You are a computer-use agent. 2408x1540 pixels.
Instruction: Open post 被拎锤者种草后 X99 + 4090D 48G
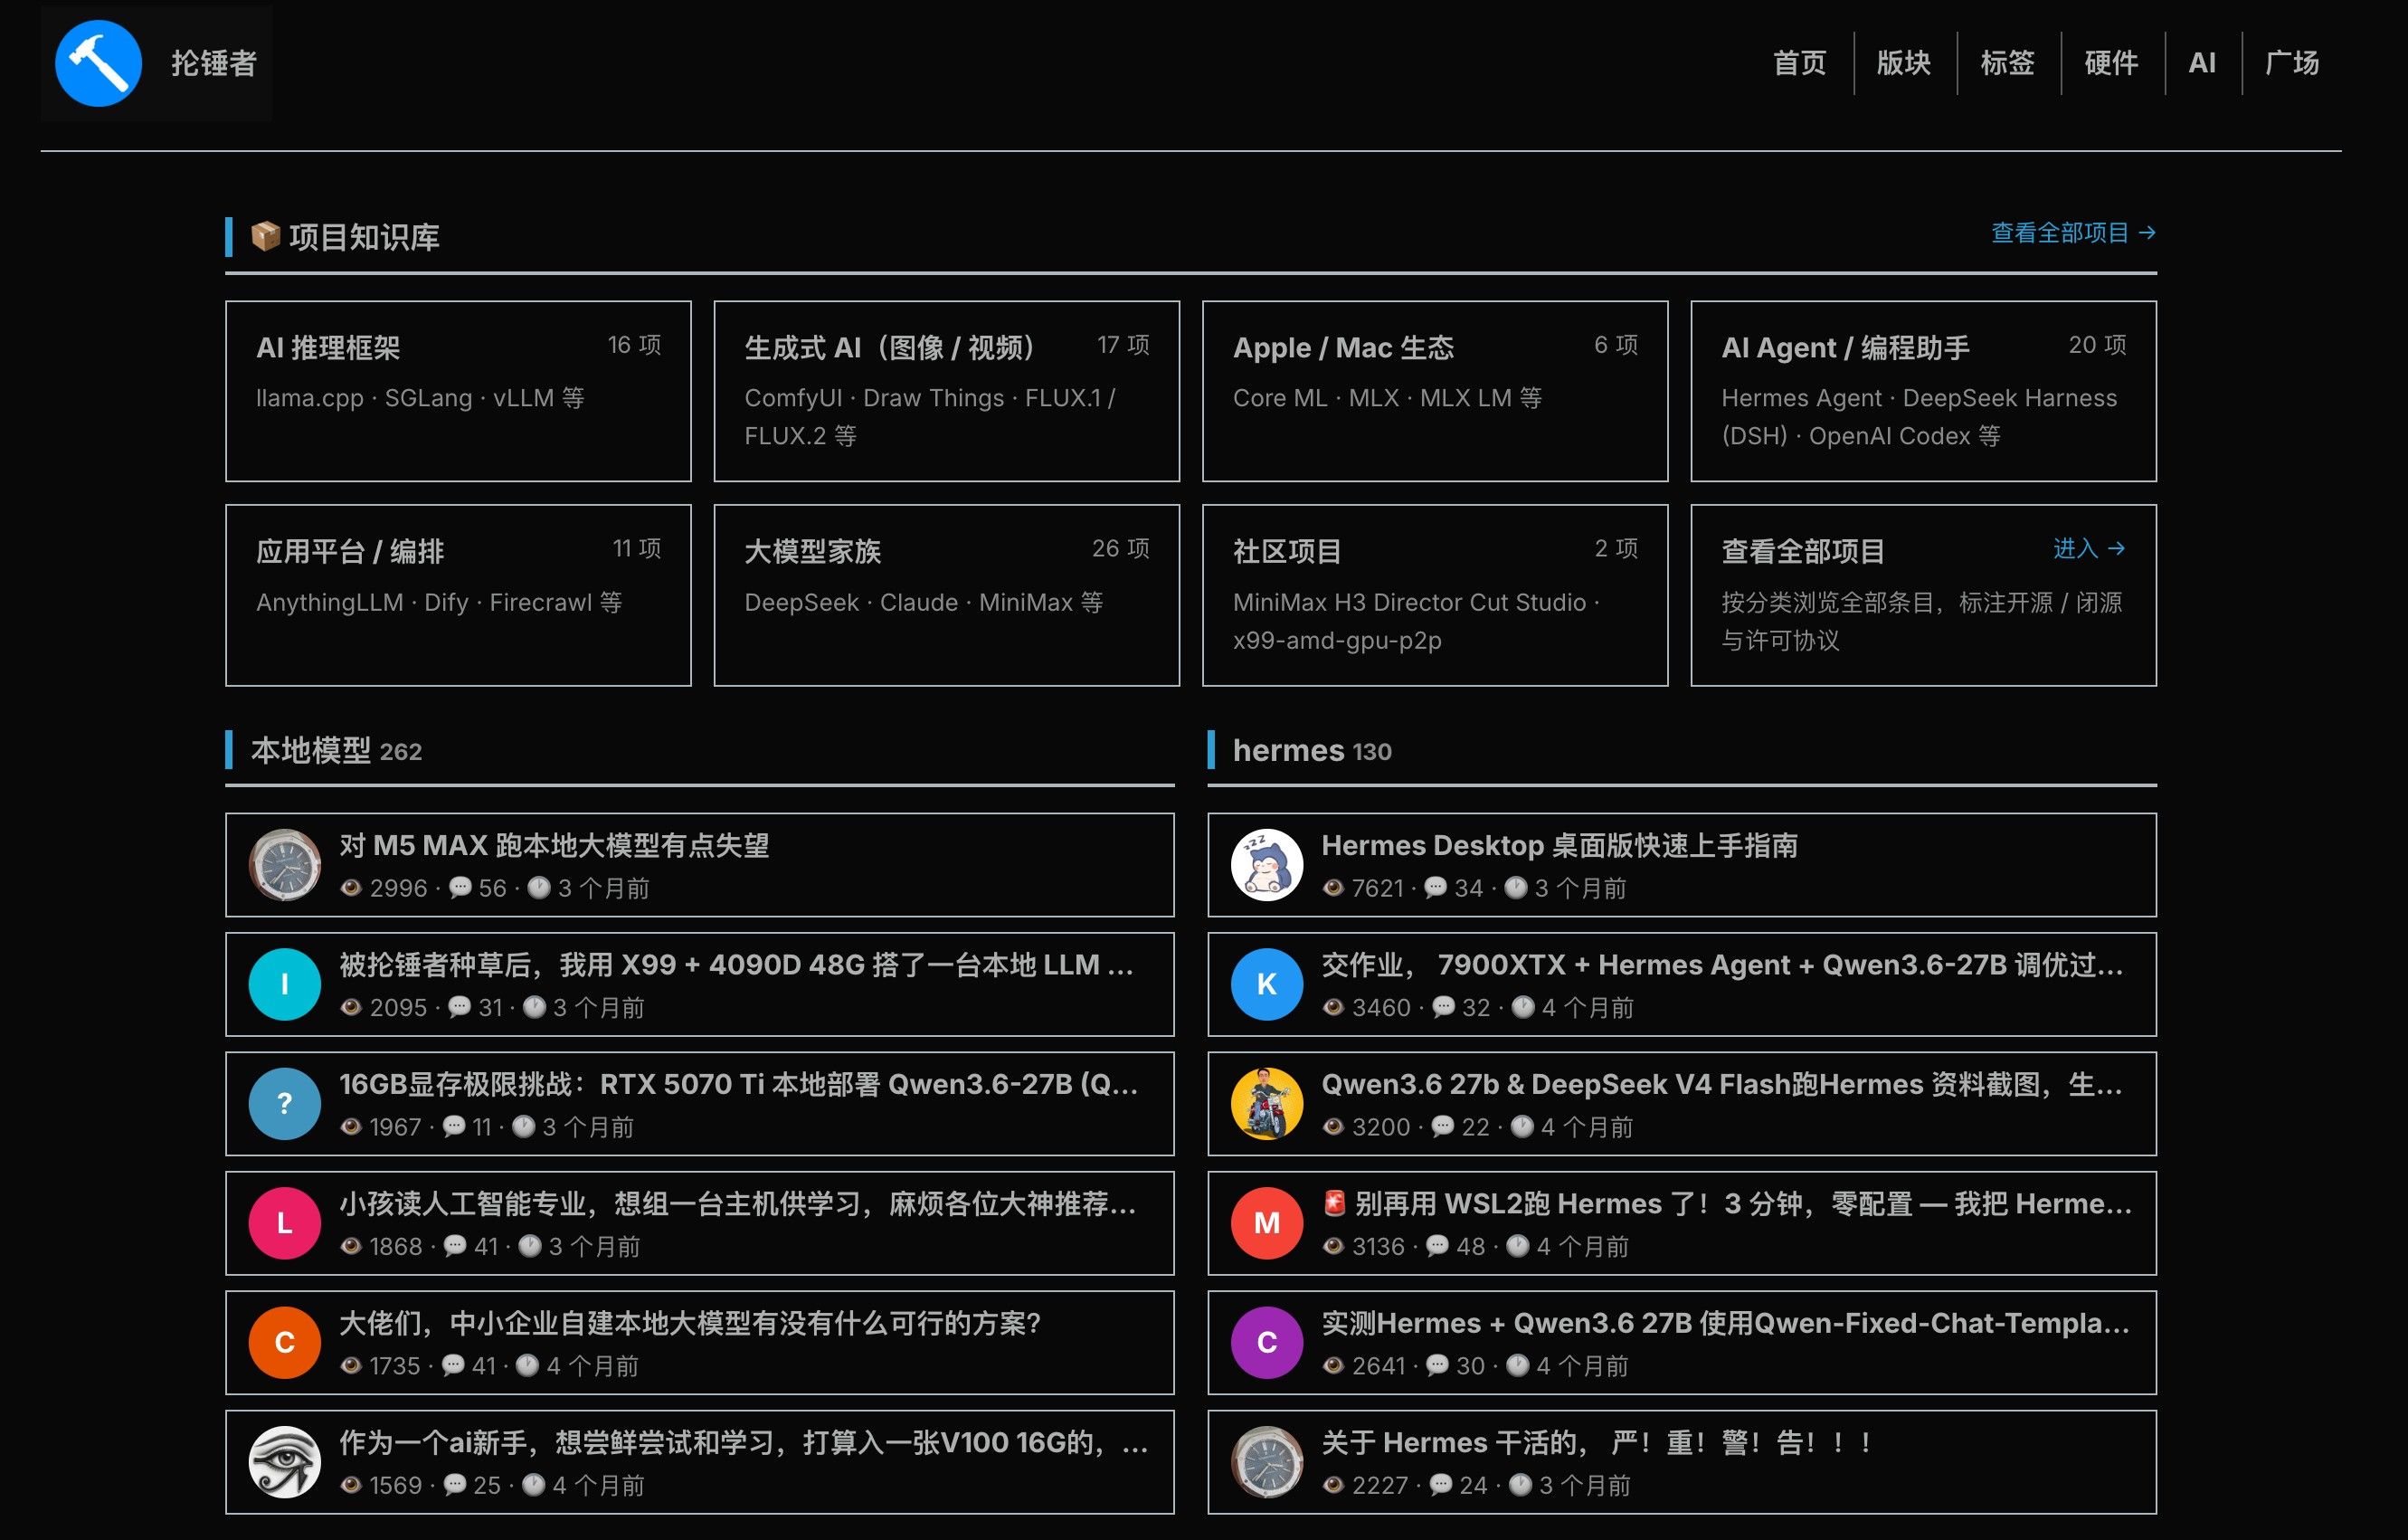(x=736, y=965)
